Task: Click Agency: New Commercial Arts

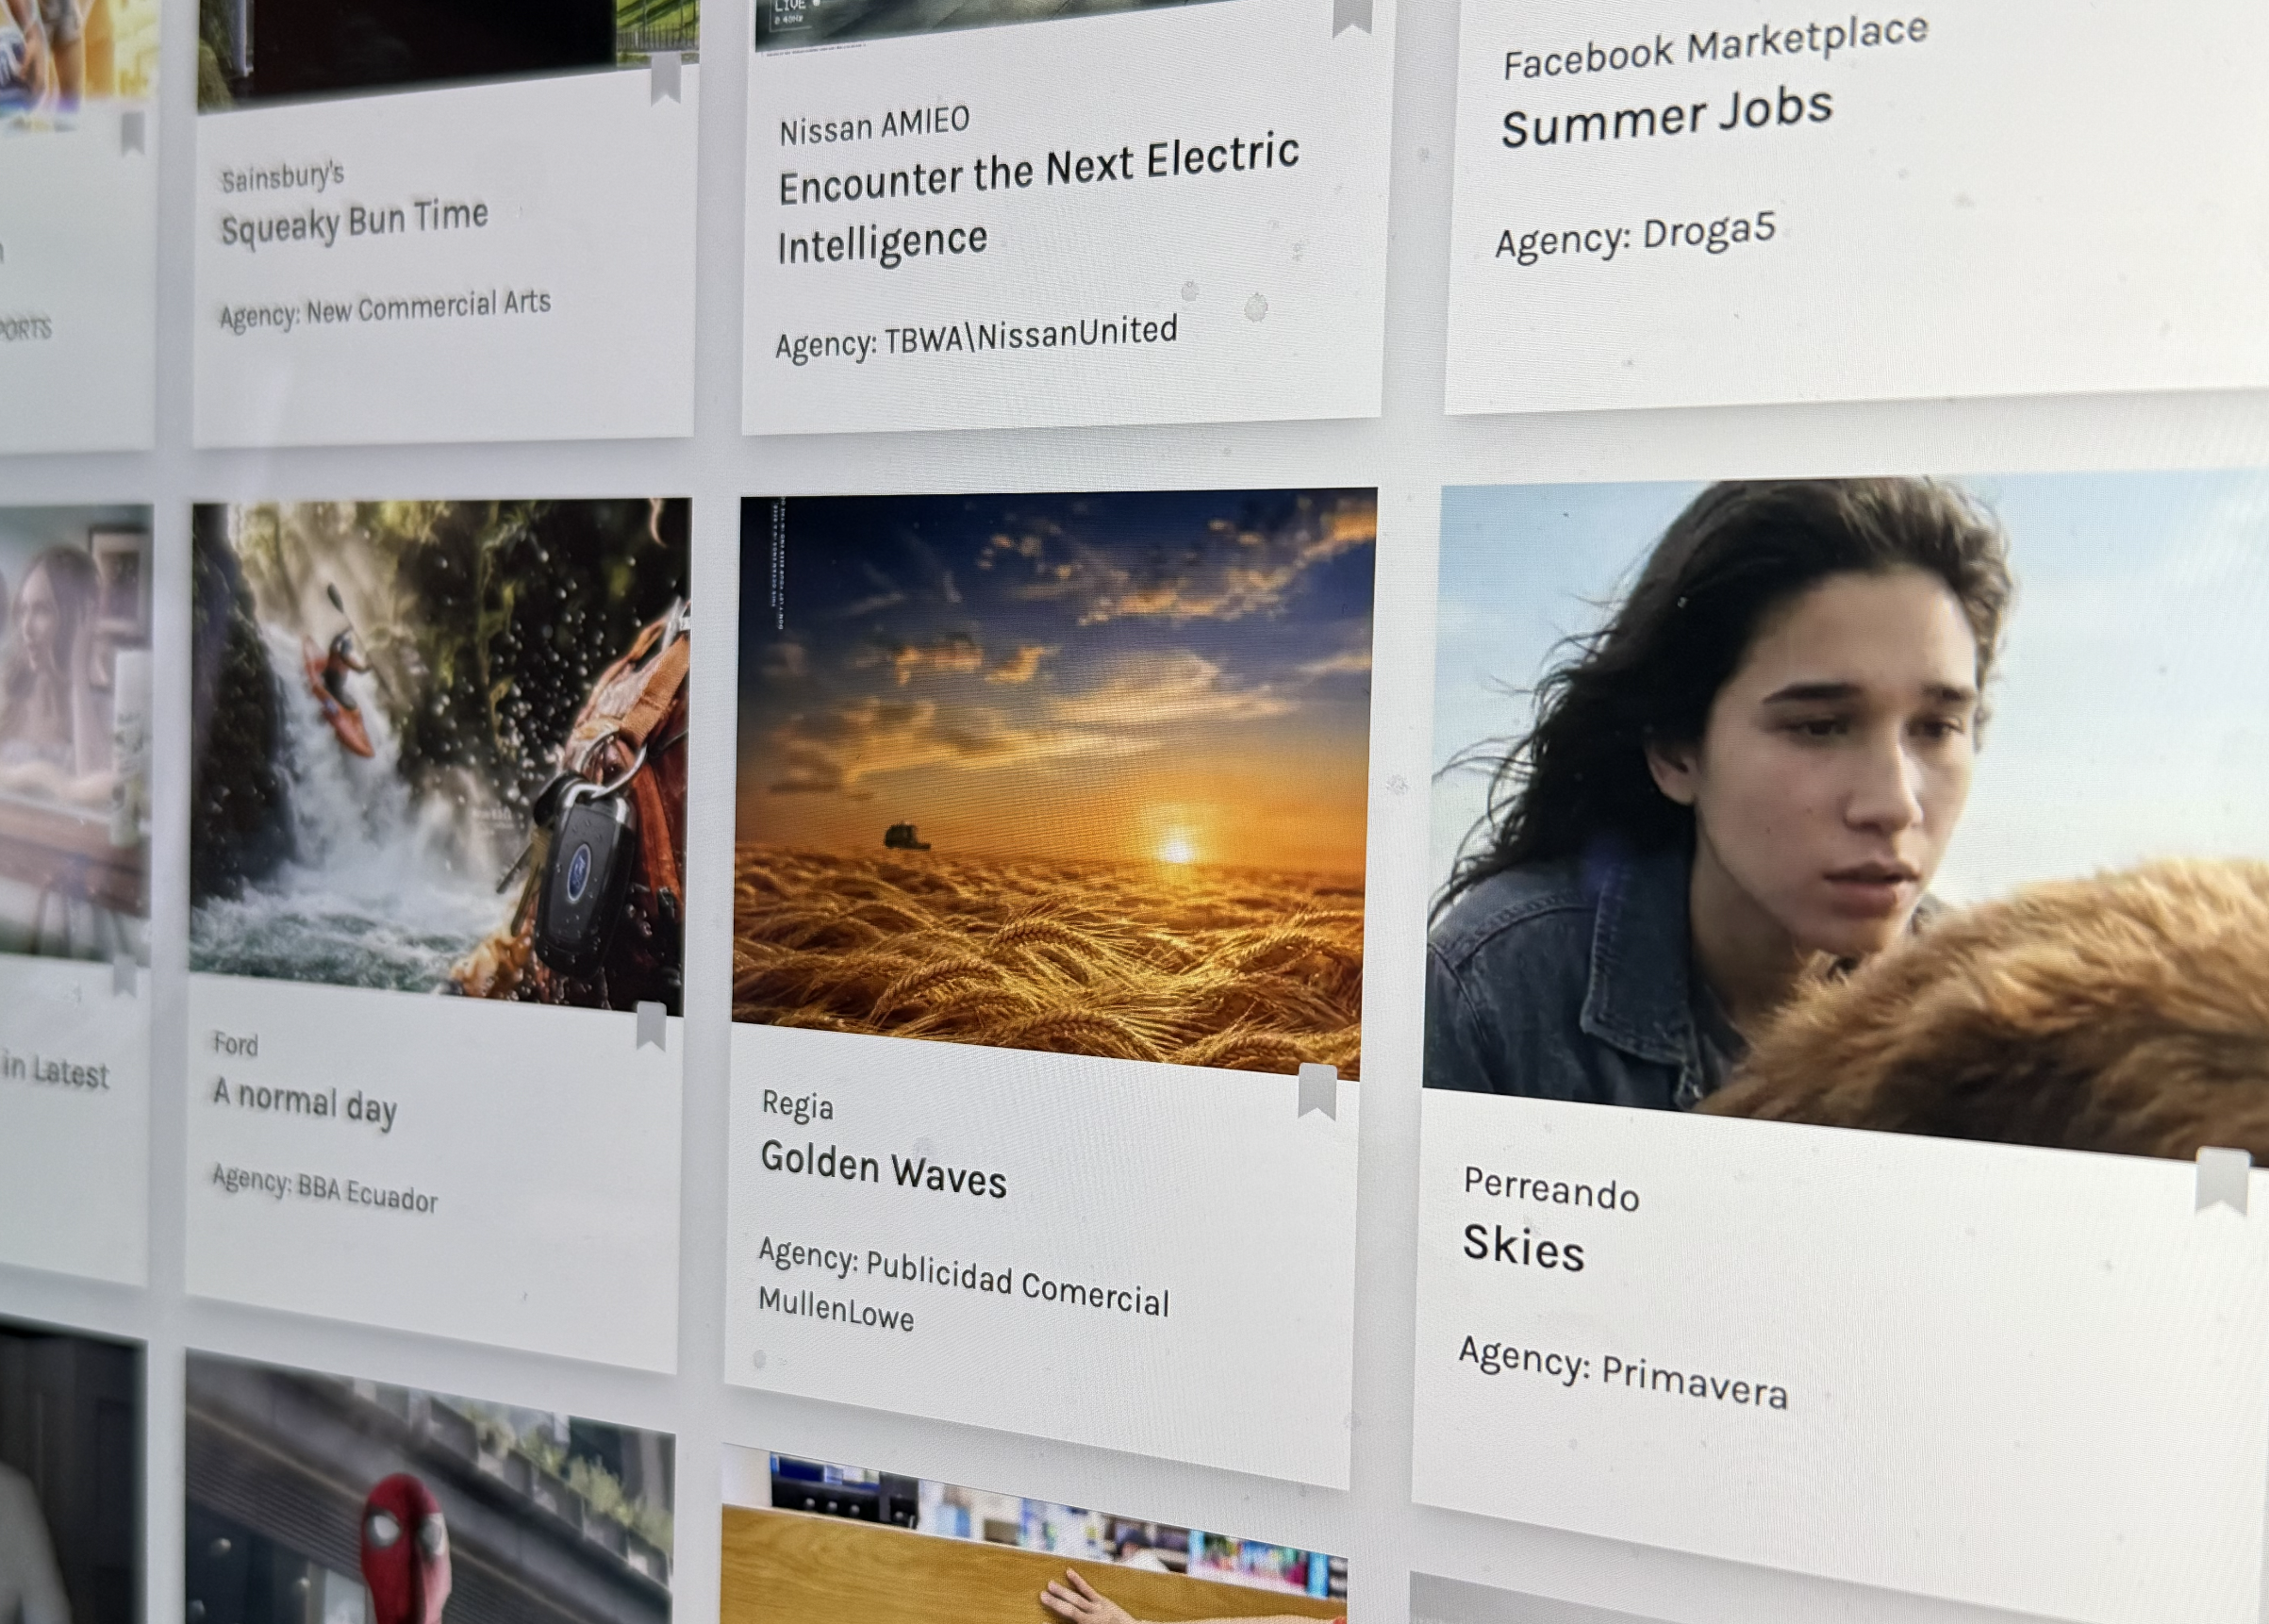Action: [385, 309]
